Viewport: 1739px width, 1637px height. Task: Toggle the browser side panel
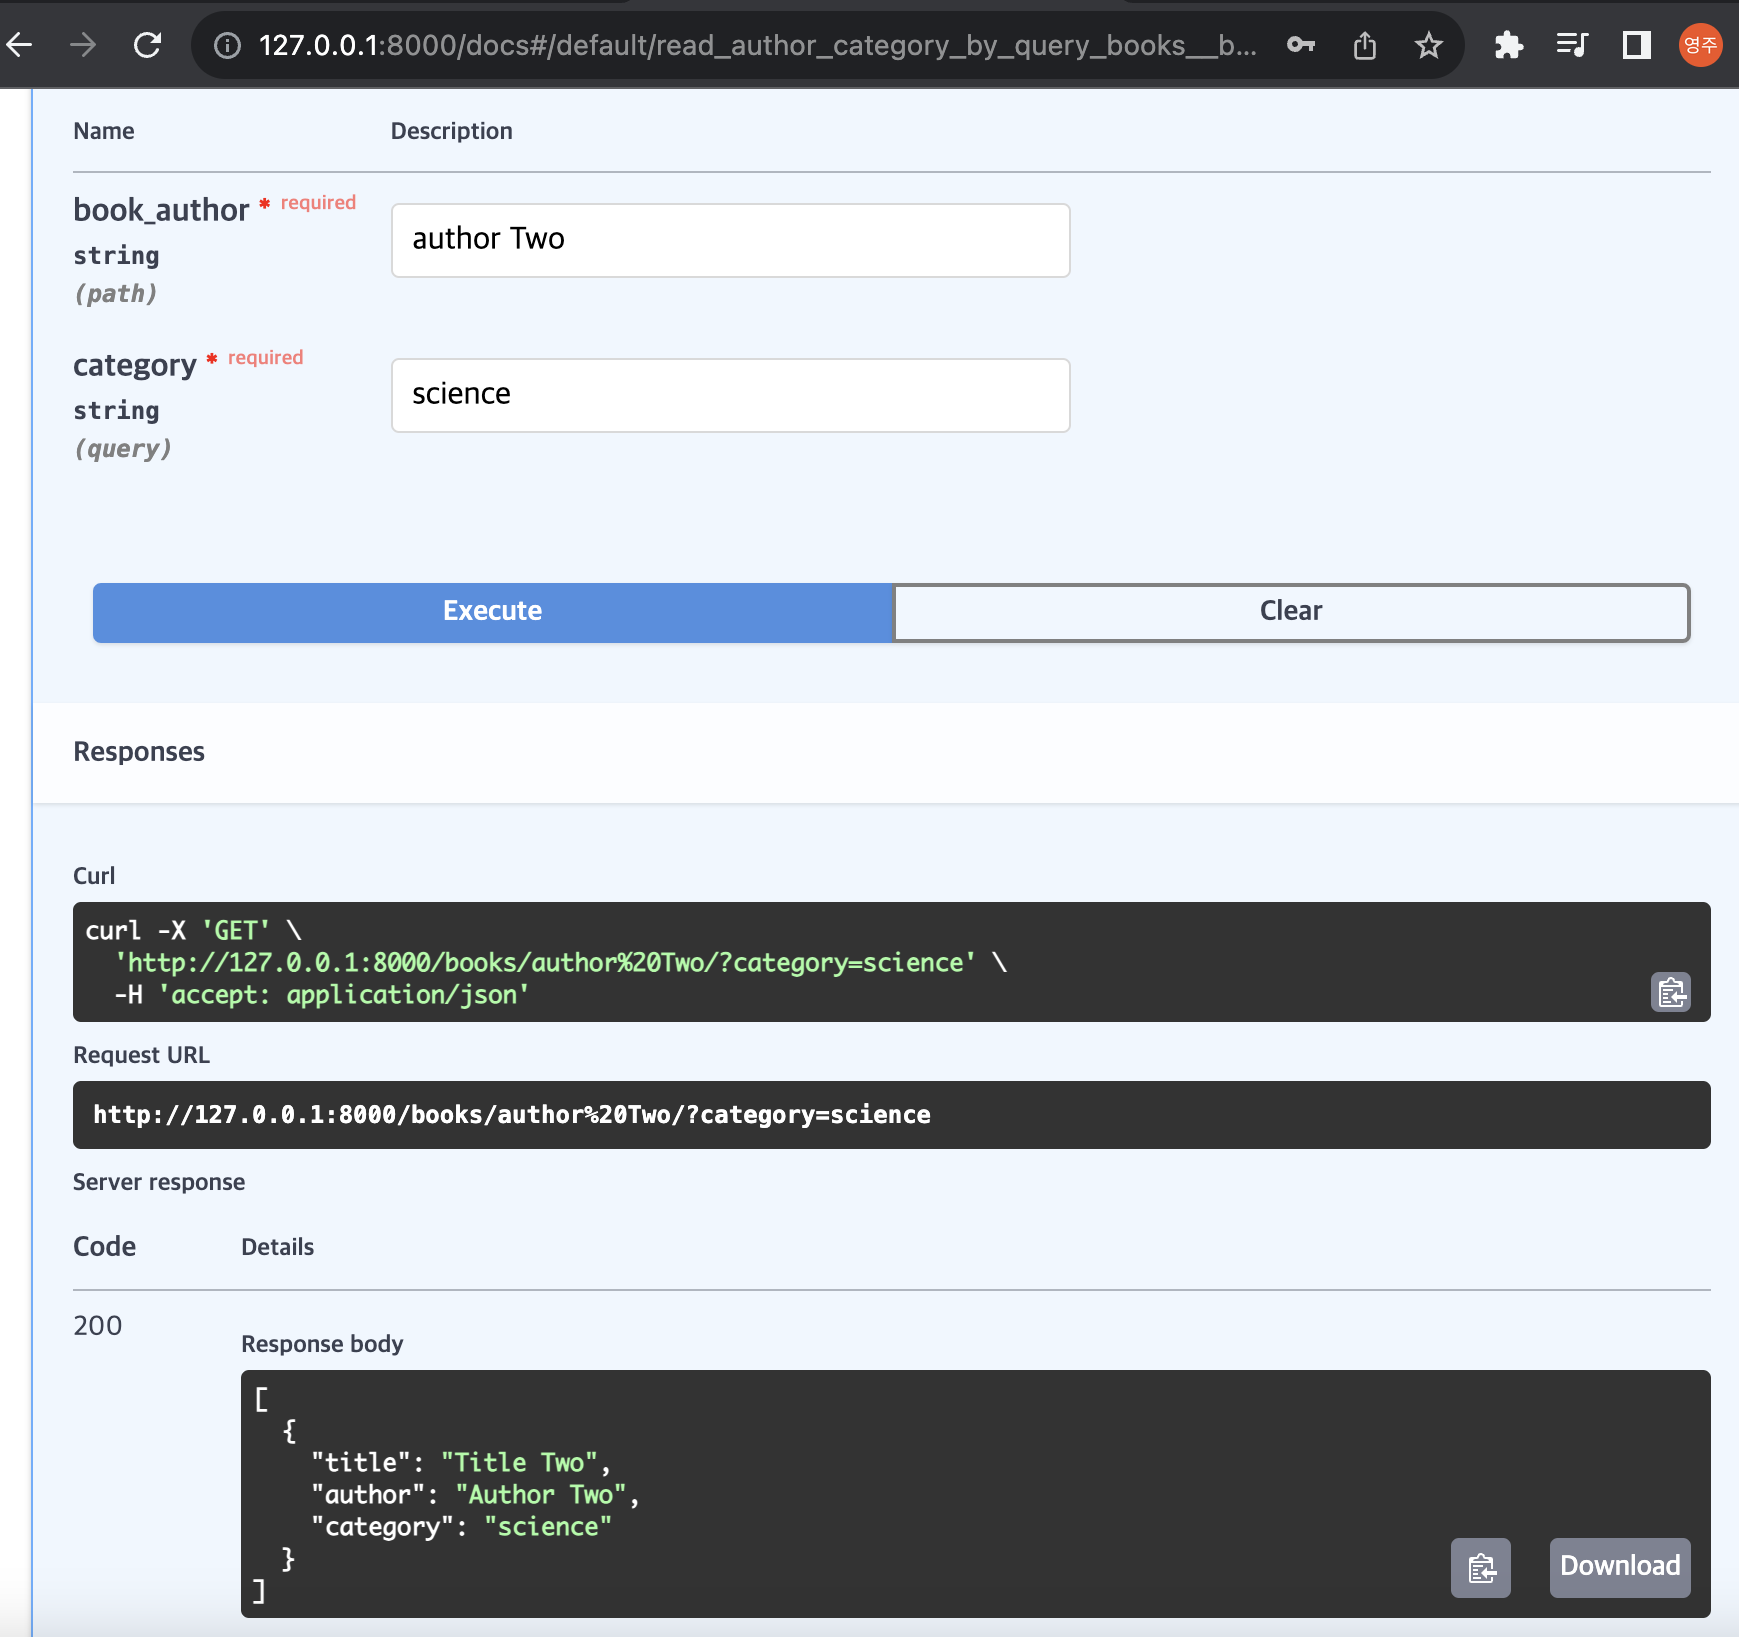click(x=1636, y=45)
